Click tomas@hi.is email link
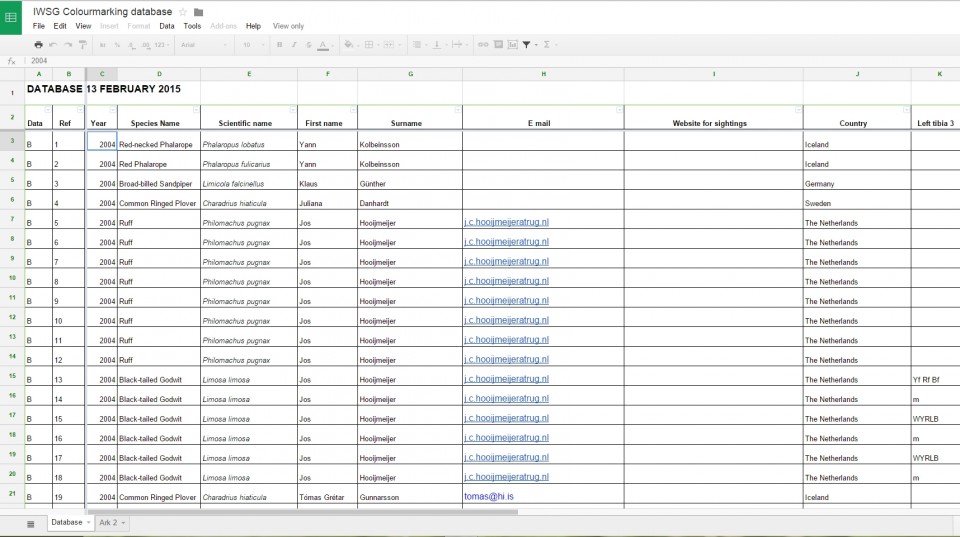Screen dimensions: 960x537 click(x=487, y=496)
